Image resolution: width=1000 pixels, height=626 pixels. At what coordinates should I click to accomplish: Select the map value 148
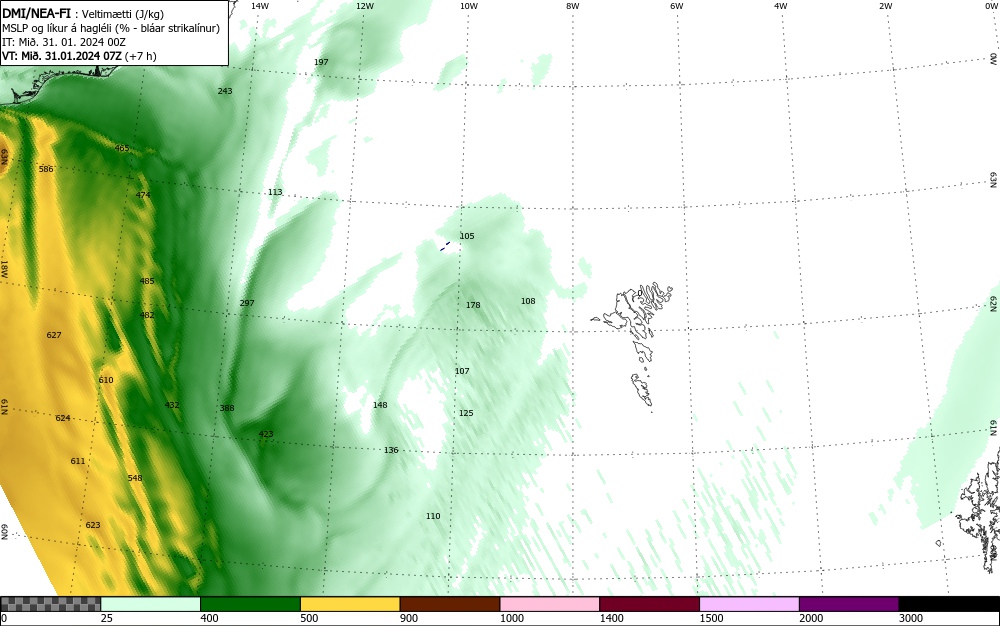coord(380,405)
